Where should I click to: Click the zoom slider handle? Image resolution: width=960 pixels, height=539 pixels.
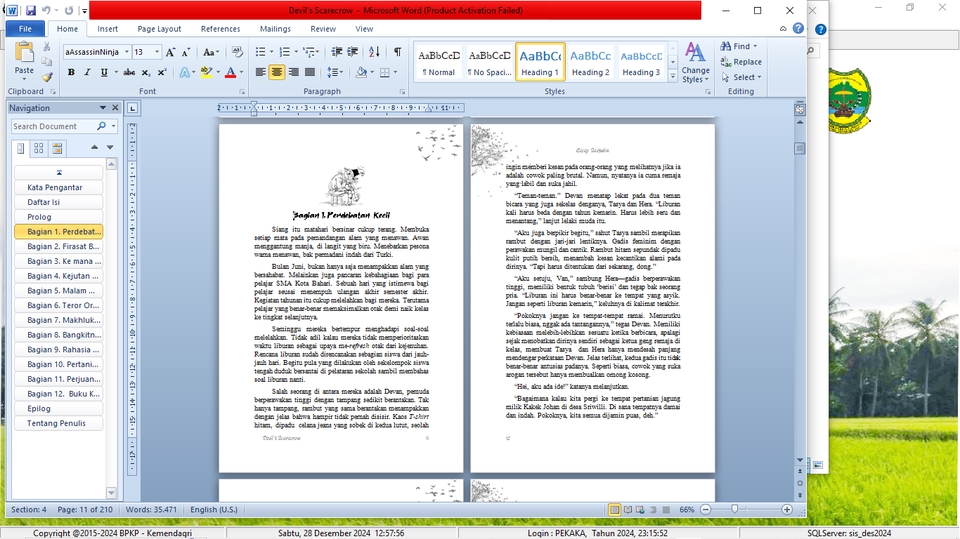point(735,509)
